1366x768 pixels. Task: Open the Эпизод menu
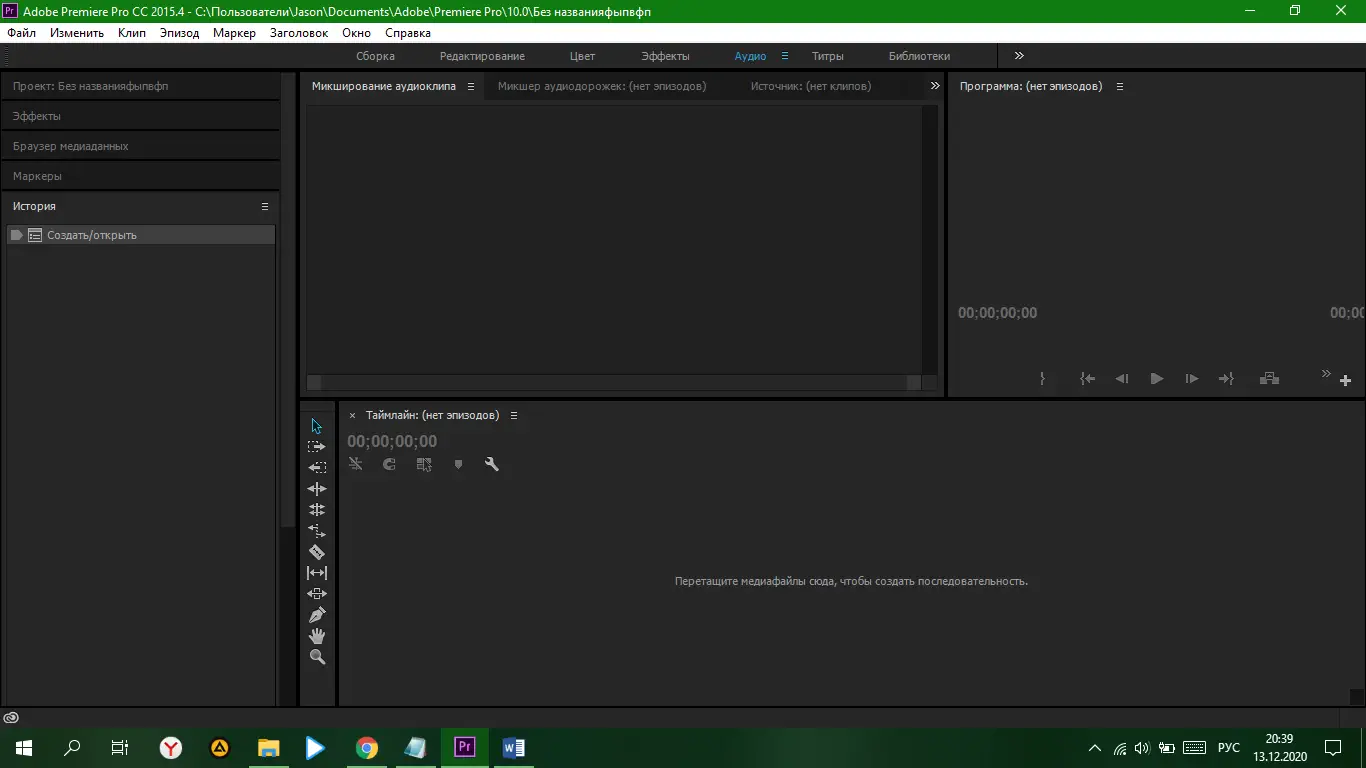pyautogui.click(x=179, y=33)
